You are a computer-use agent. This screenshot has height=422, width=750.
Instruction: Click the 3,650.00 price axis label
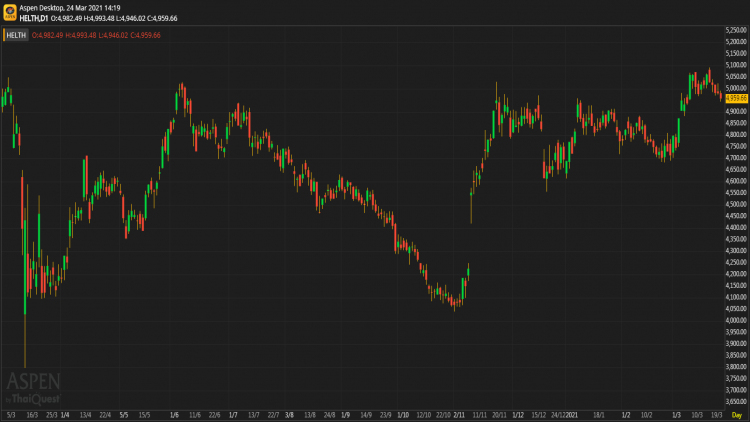736,402
